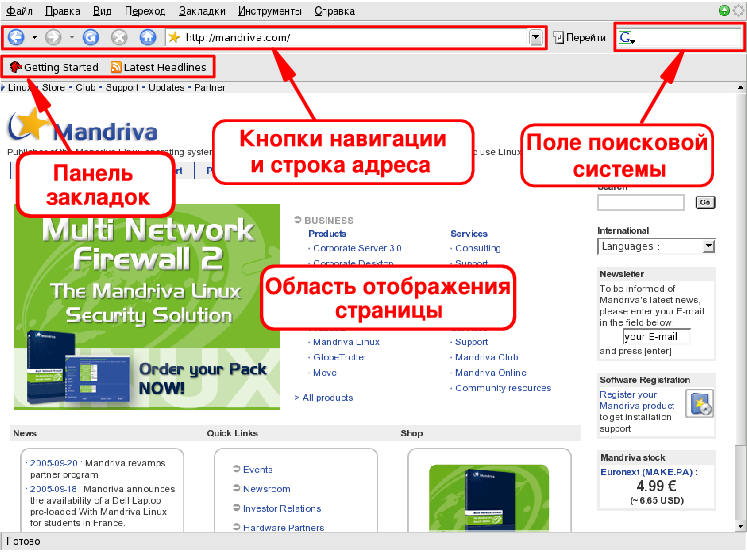Open the Переход menu
The width and height of the screenshot is (747, 552).
145,11
